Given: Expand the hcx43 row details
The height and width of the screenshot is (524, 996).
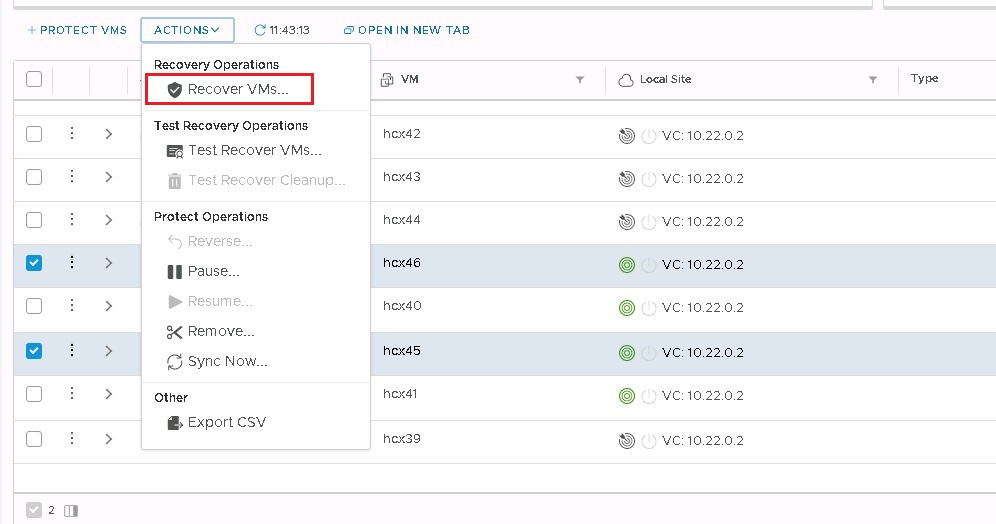Looking at the screenshot, I should (109, 177).
